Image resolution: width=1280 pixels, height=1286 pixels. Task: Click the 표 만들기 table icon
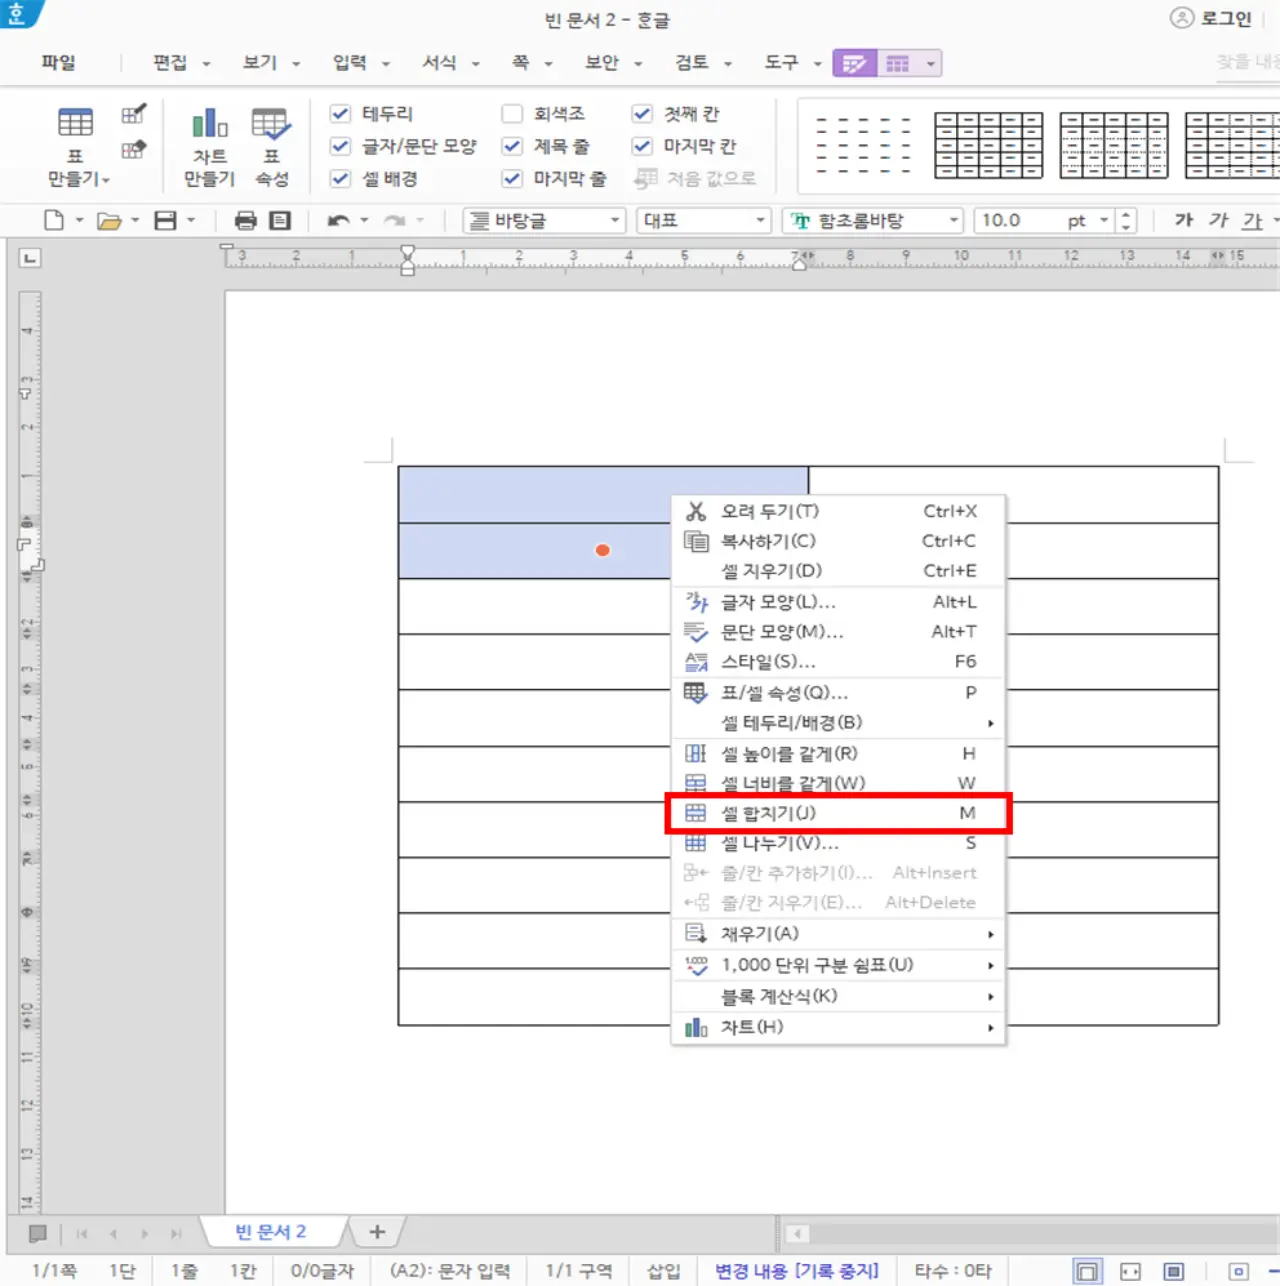[75, 122]
